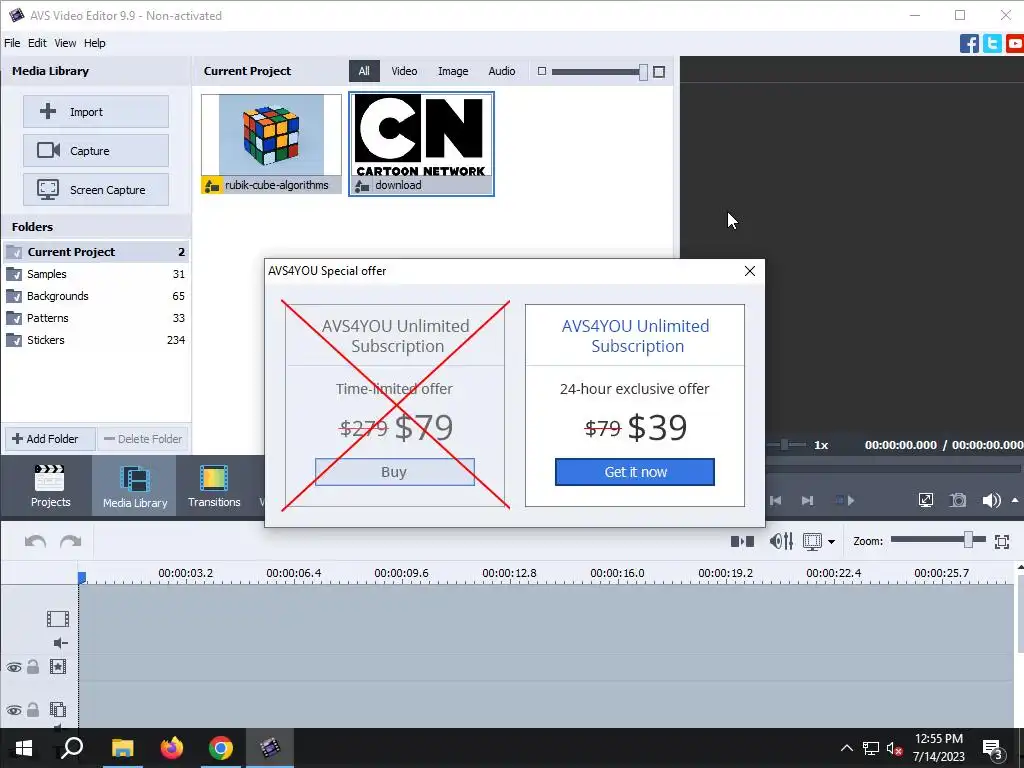Click the timeline playhead marker
Viewport: 1024px width, 768px height.
82,577
